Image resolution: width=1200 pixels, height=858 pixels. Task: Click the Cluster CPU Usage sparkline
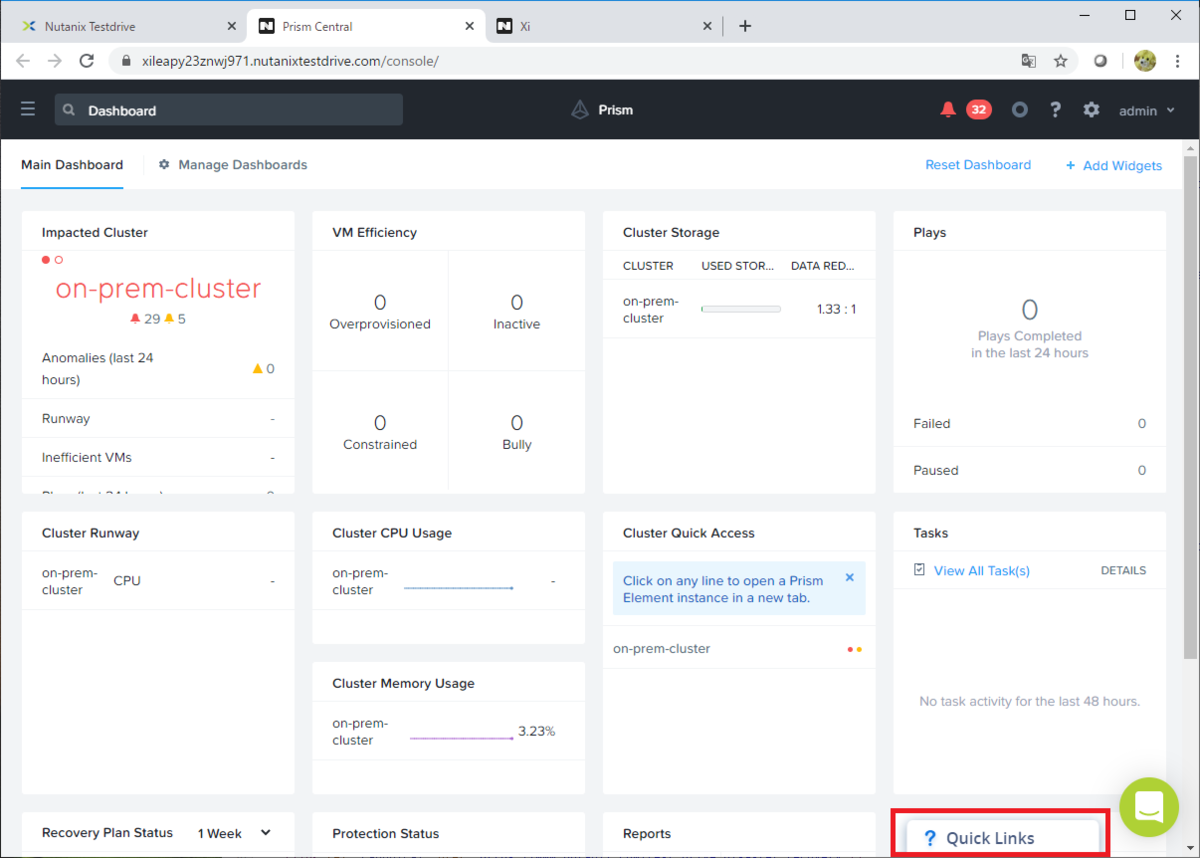pyautogui.click(x=459, y=588)
